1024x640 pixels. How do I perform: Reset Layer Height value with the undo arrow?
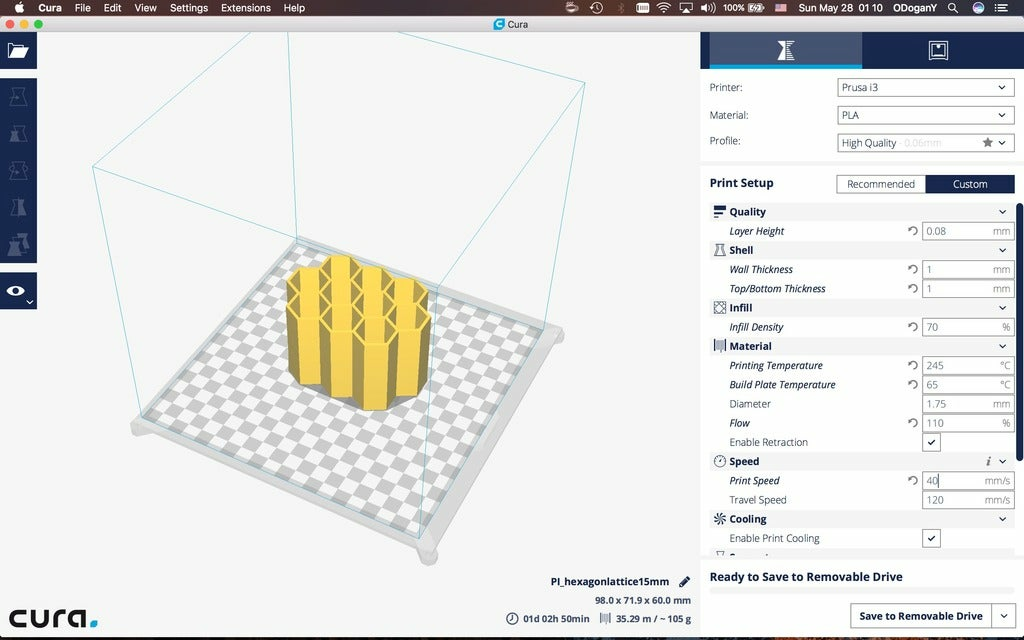tap(912, 231)
